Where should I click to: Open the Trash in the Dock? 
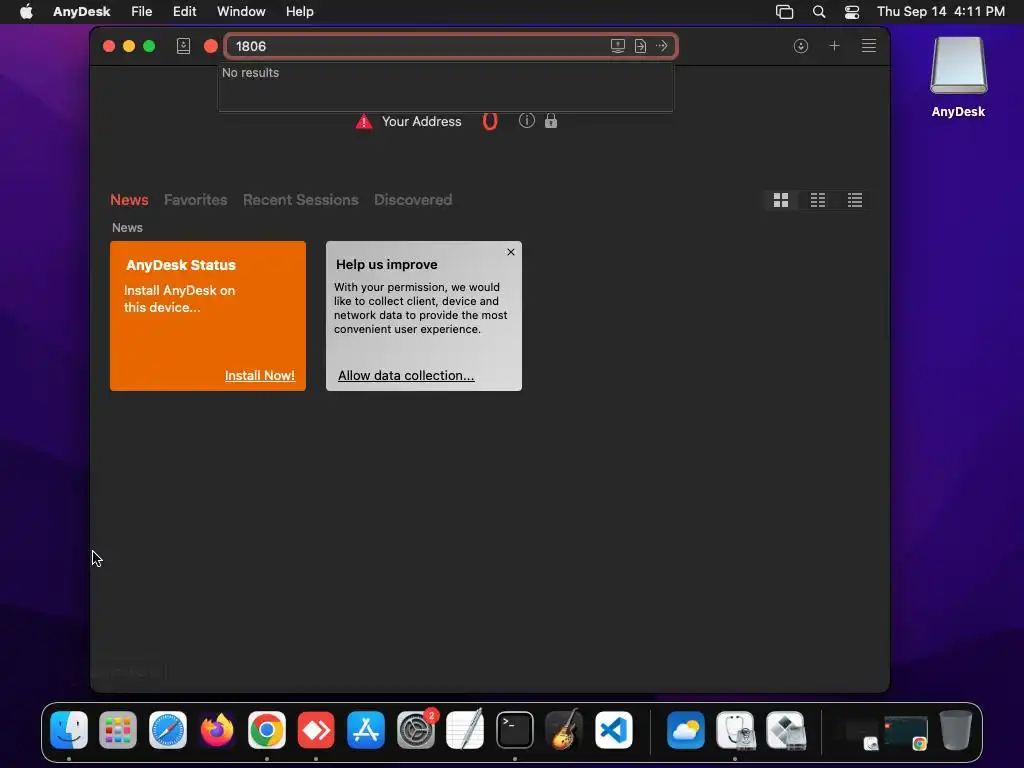[955, 729]
